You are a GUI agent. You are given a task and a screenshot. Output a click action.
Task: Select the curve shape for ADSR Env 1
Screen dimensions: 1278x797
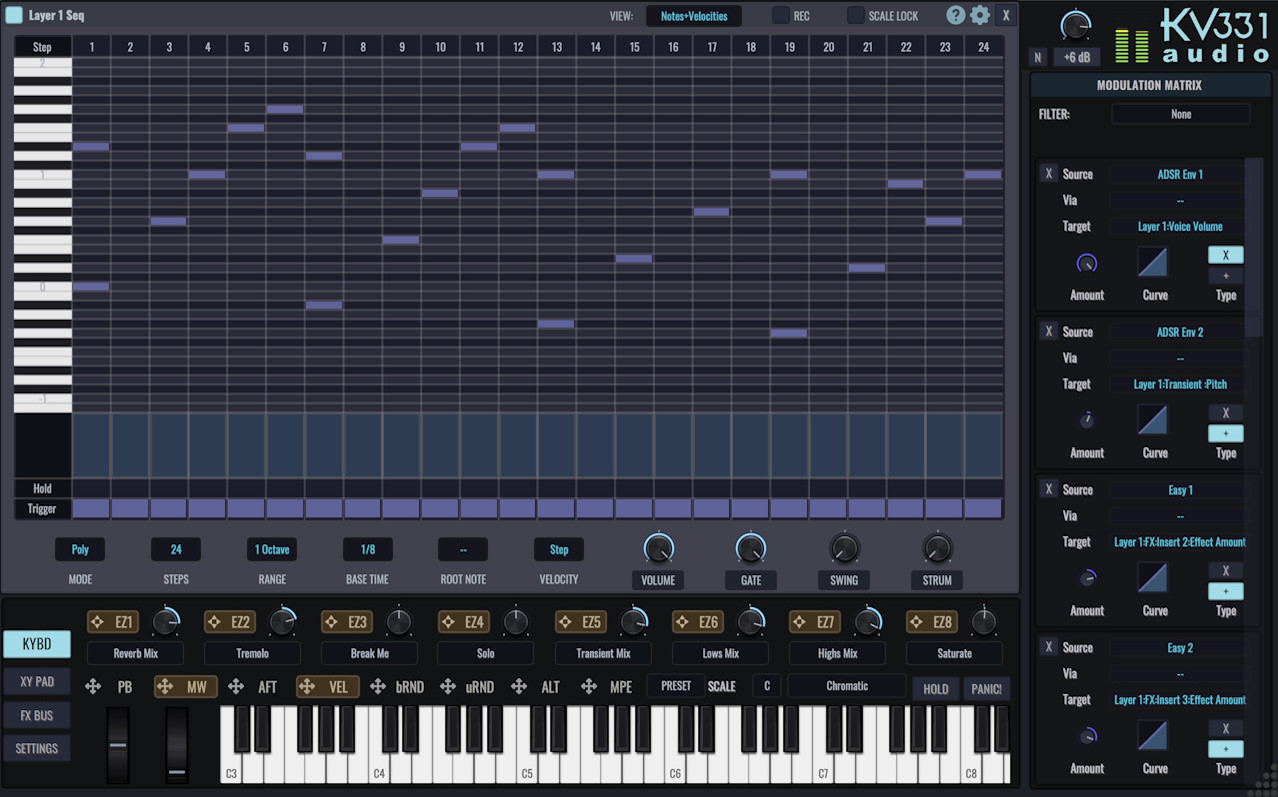pos(1153,262)
